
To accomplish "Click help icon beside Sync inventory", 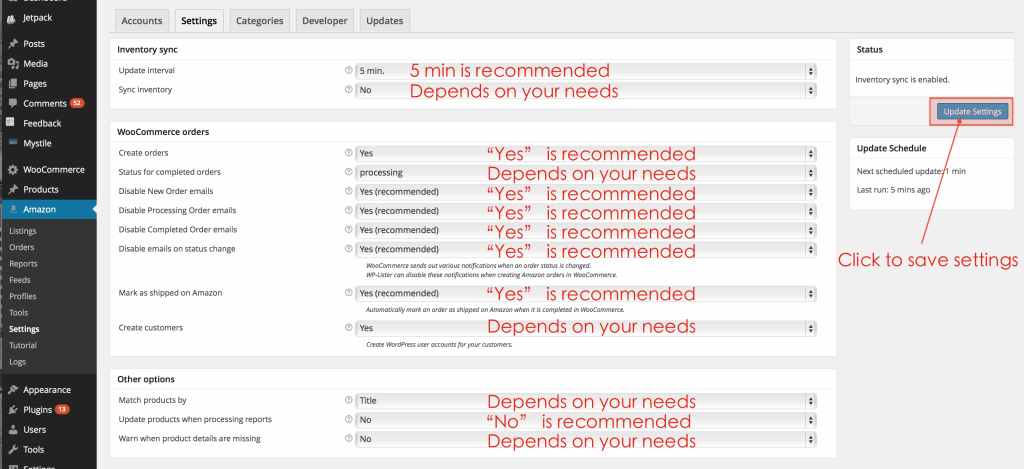I will [x=348, y=89].
